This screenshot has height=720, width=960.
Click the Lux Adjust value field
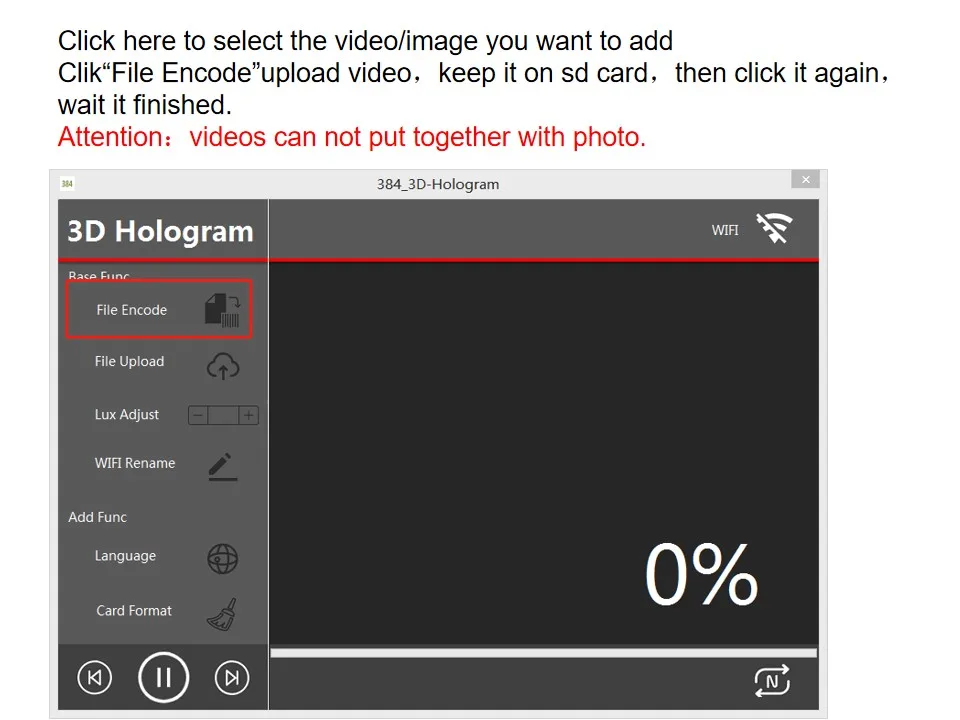pos(223,415)
